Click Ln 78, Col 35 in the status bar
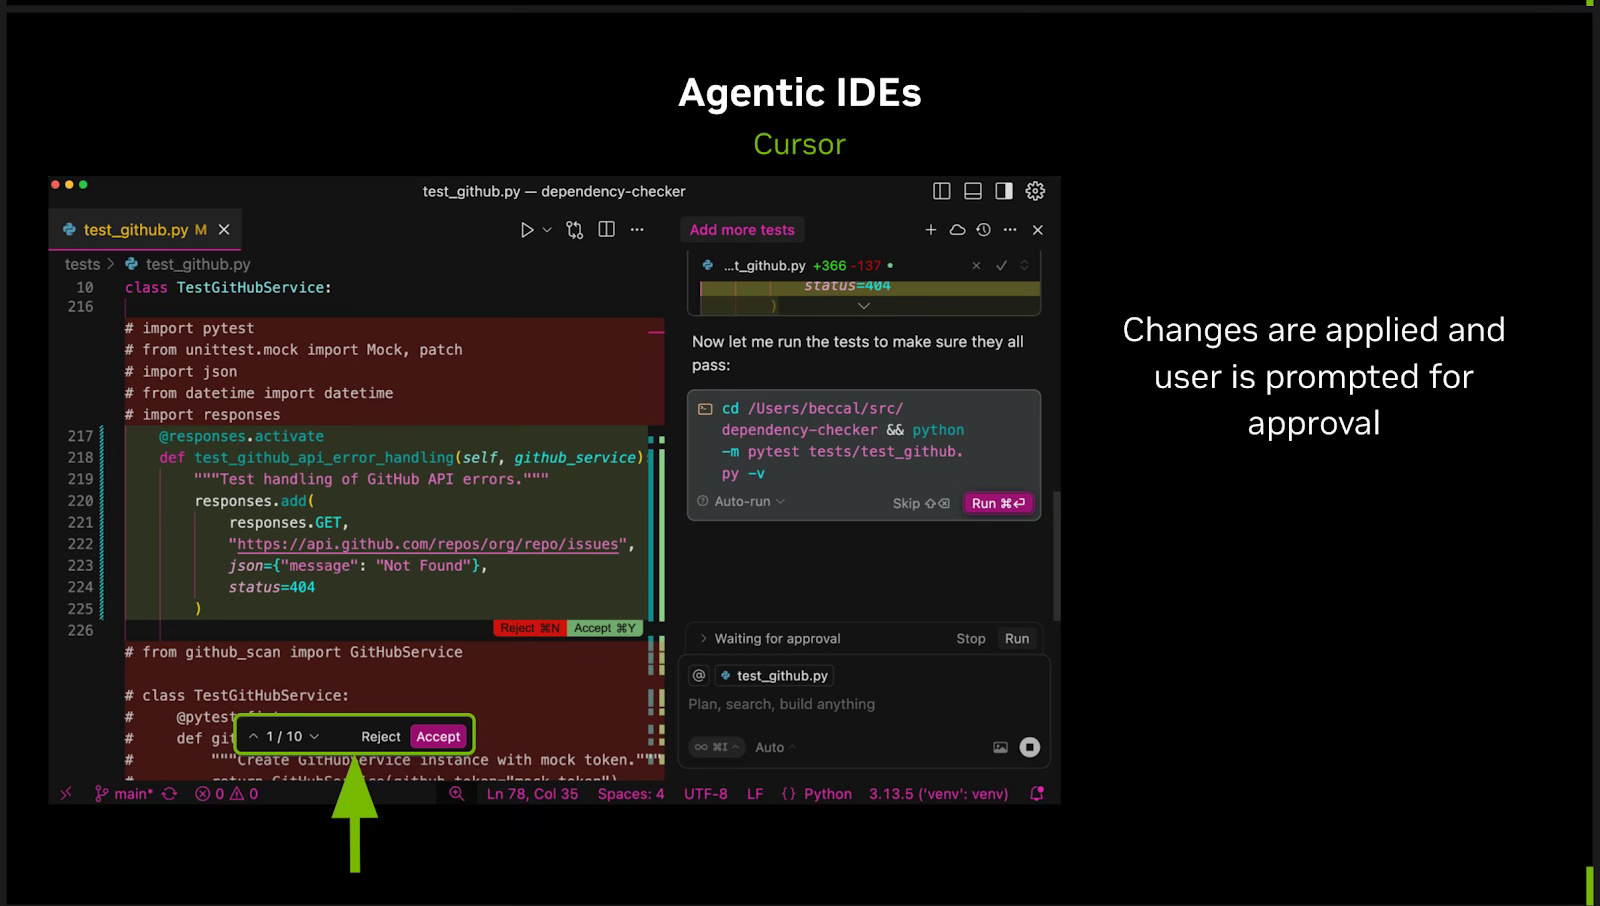 532,794
